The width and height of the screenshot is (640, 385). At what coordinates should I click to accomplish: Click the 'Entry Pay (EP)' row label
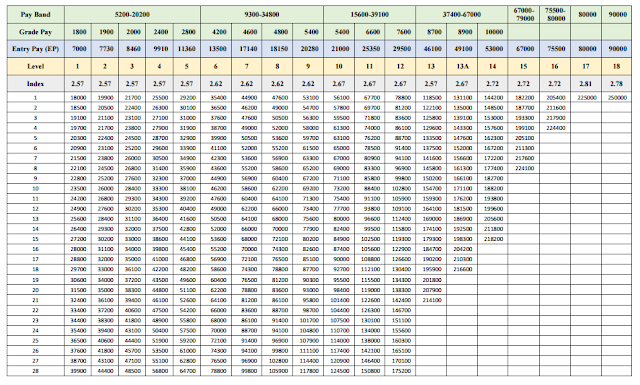pyautogui.click(x=36, y=49)
